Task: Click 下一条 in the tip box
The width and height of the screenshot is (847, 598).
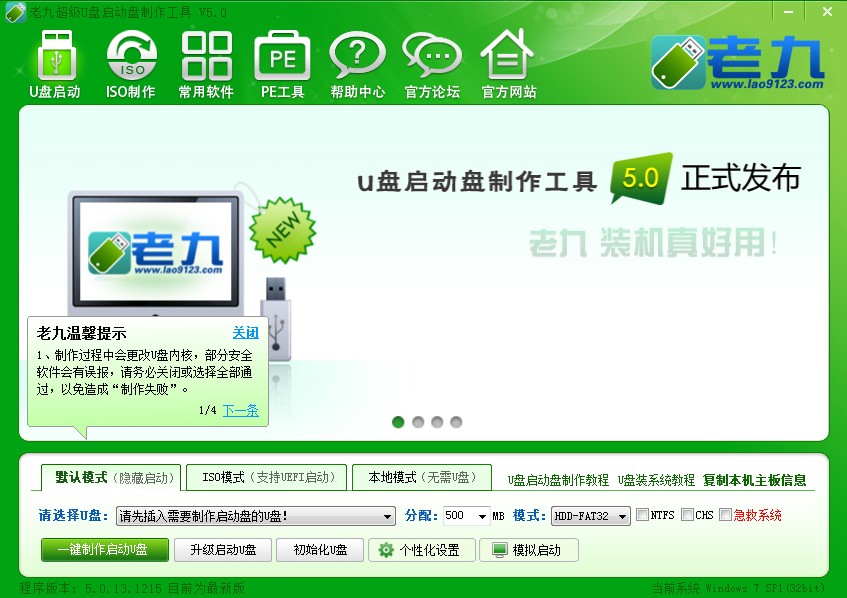Action: tap(240, 410)
